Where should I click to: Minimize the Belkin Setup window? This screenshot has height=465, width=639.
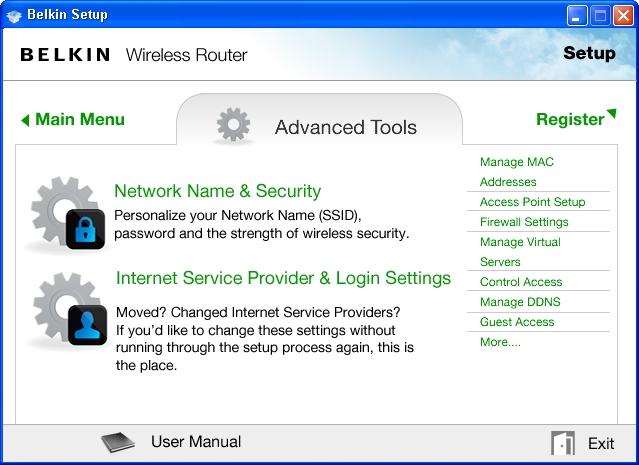pyautogui.click(x=576, y=16)
